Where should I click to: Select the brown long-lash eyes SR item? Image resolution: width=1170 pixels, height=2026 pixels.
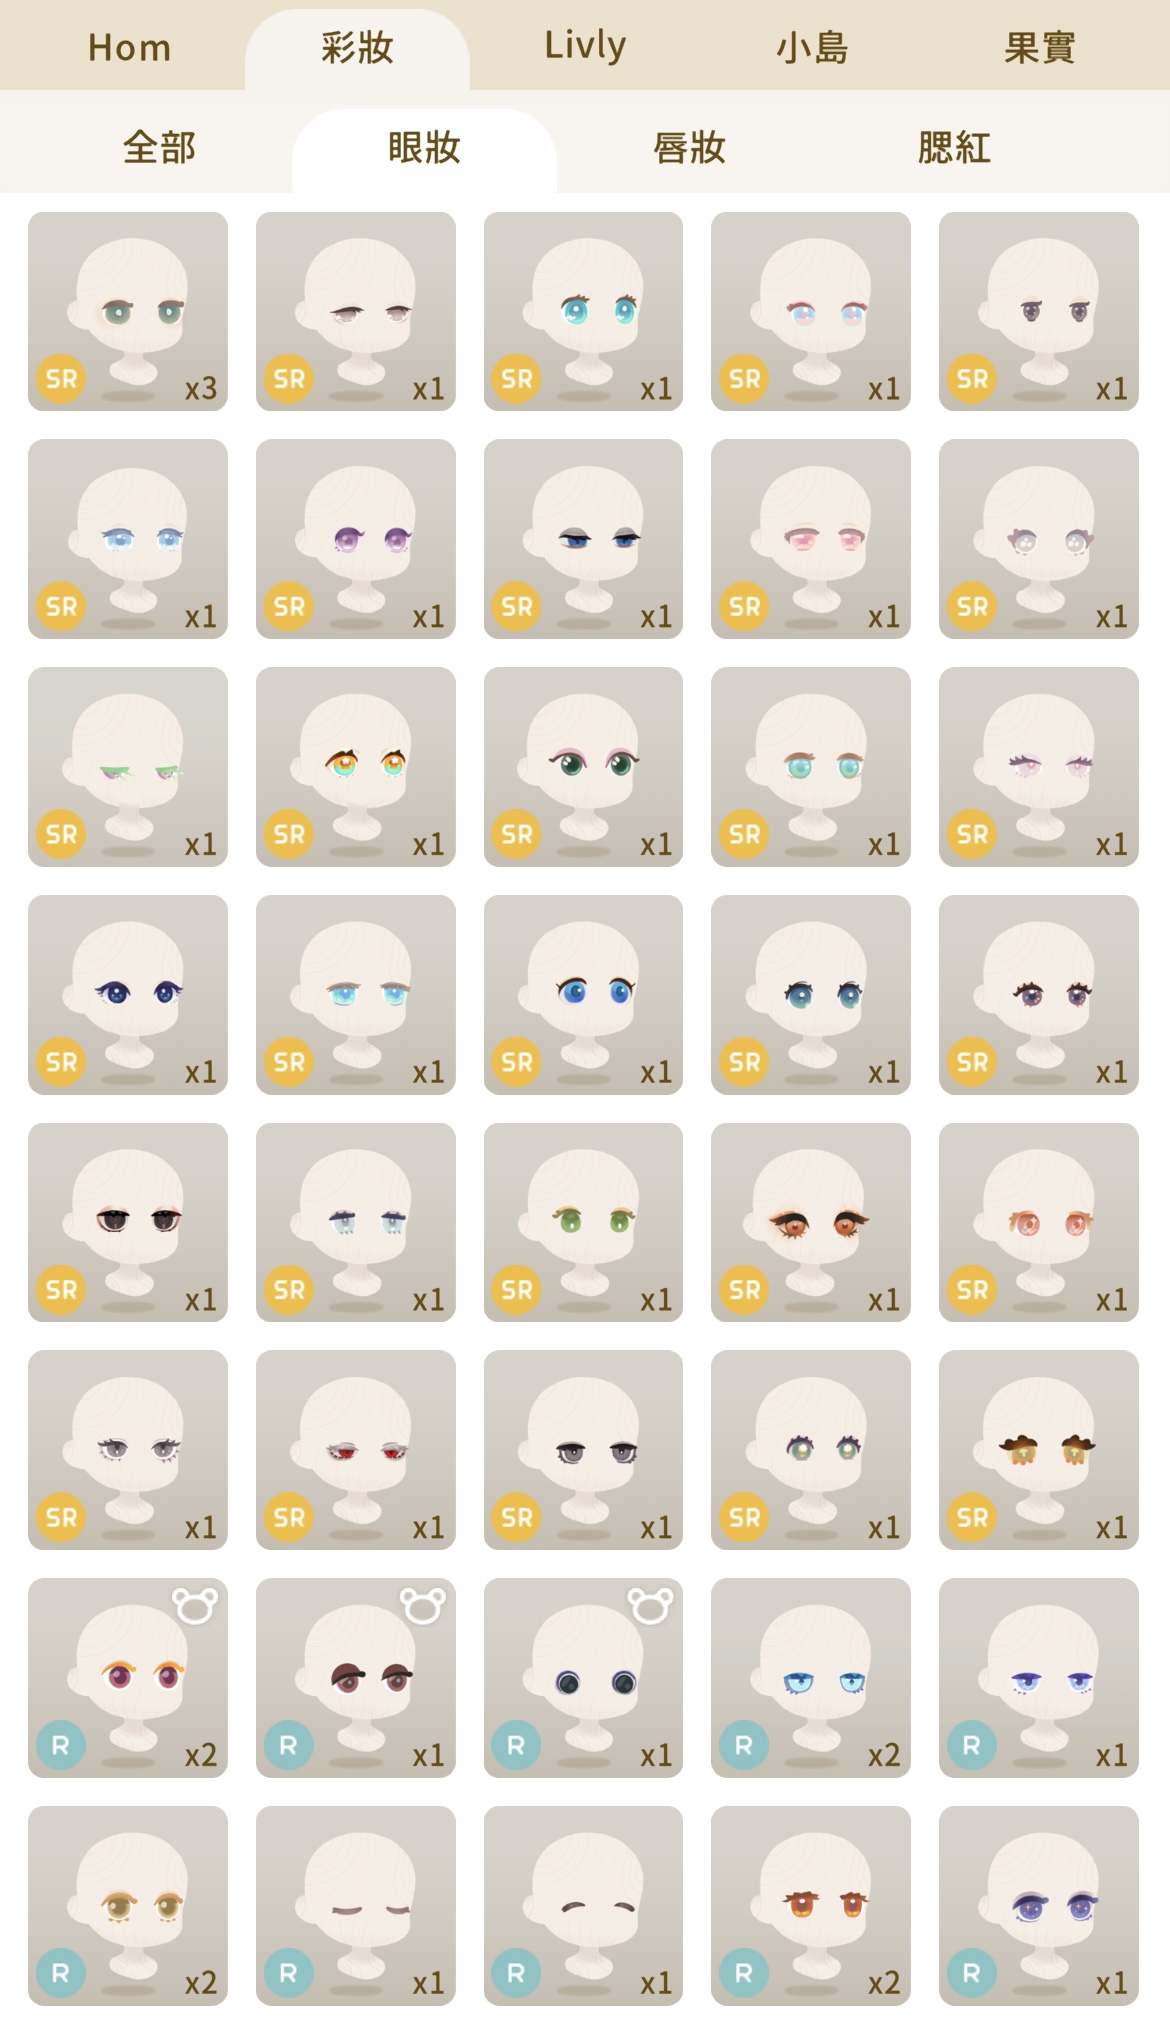pyautogui.click(x=811, y=1222)
